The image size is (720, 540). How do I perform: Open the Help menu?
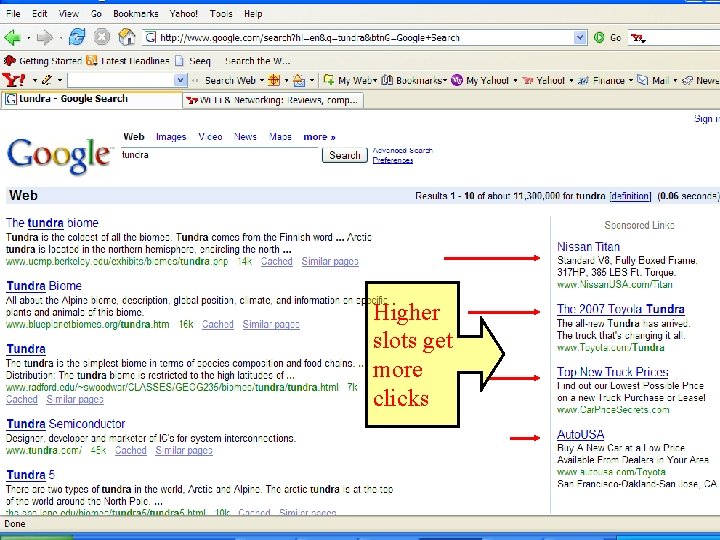coord(253,14)
